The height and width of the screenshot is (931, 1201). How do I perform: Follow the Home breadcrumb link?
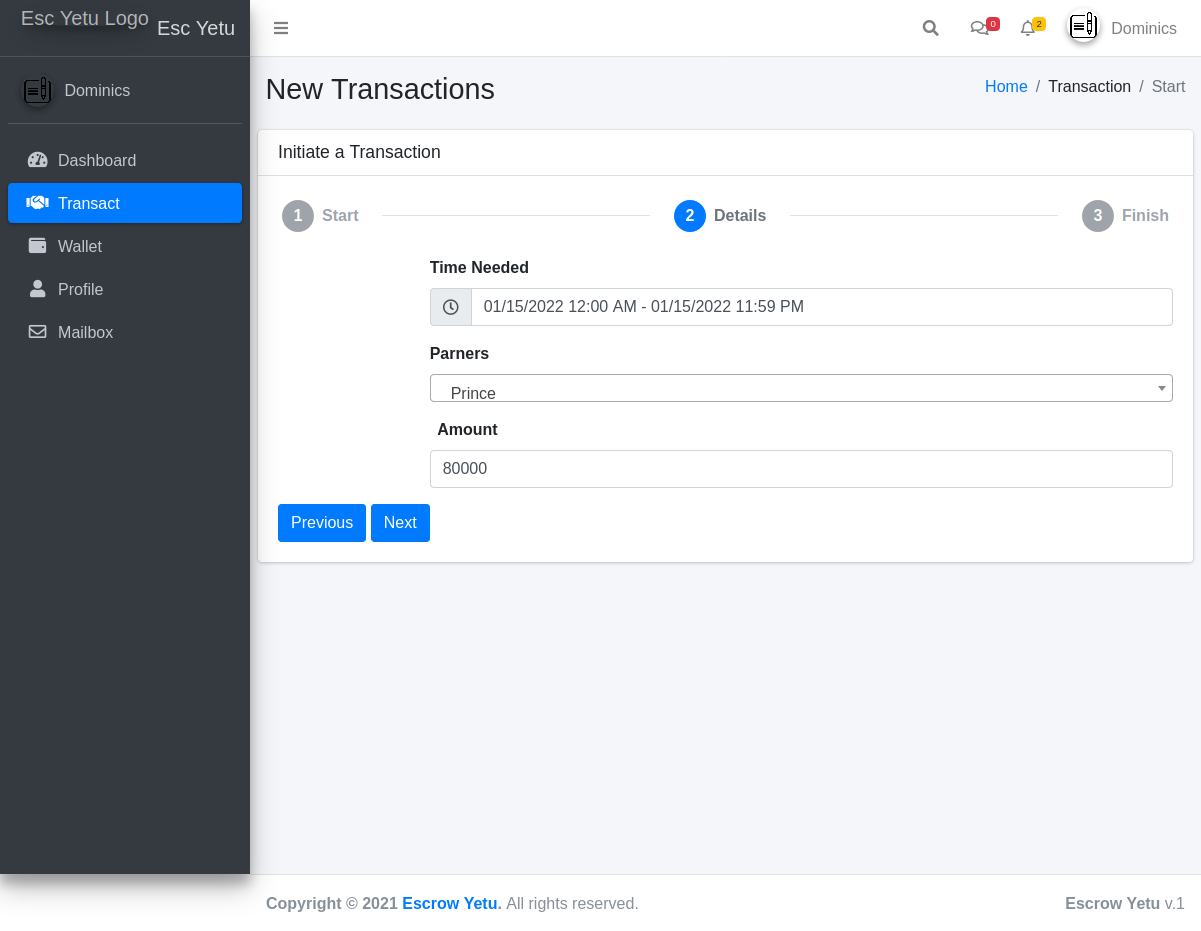point(1006,87)
